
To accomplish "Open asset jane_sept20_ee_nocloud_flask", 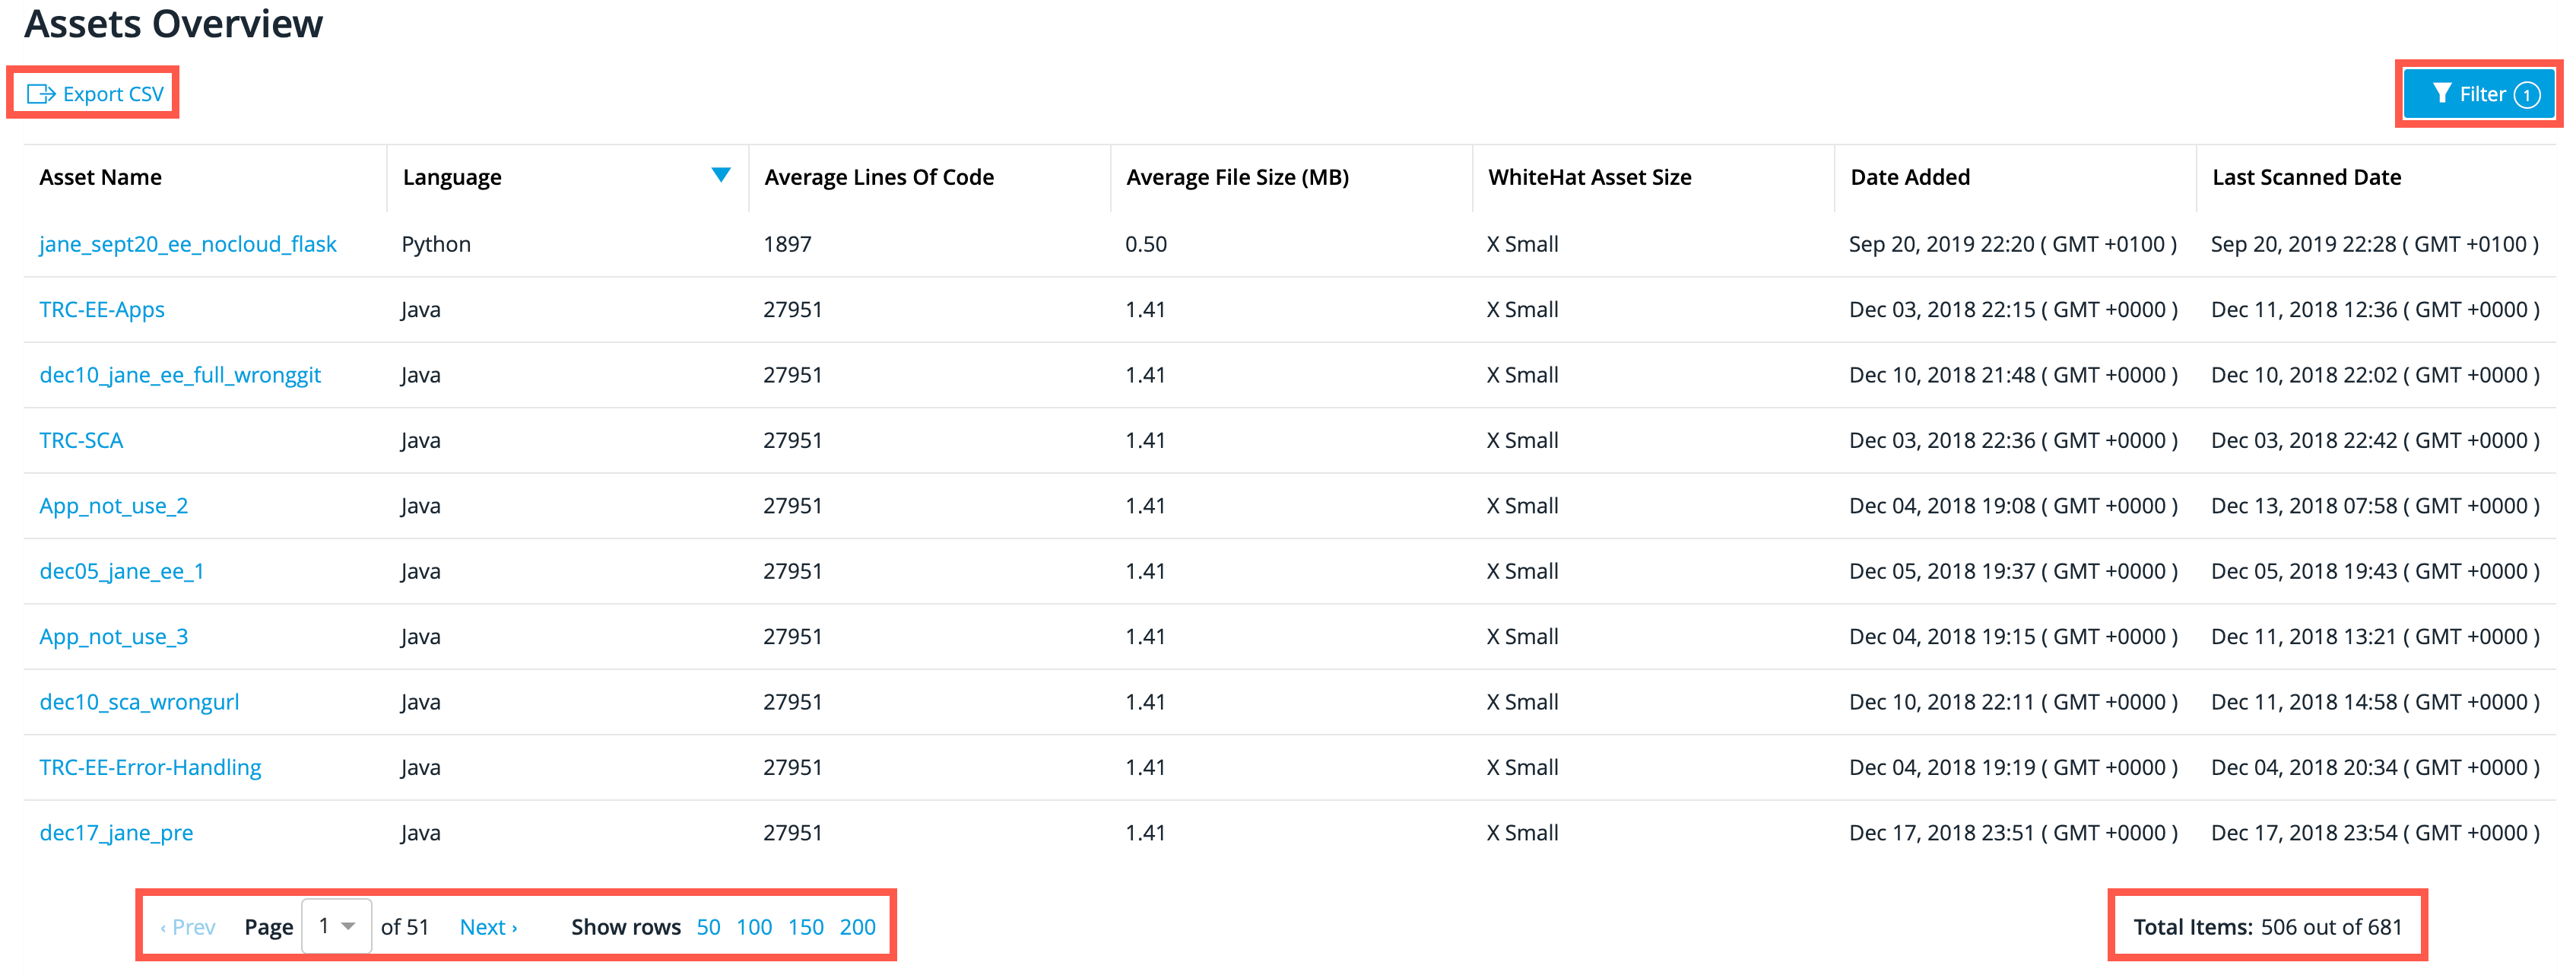I will tap(188, 244).
